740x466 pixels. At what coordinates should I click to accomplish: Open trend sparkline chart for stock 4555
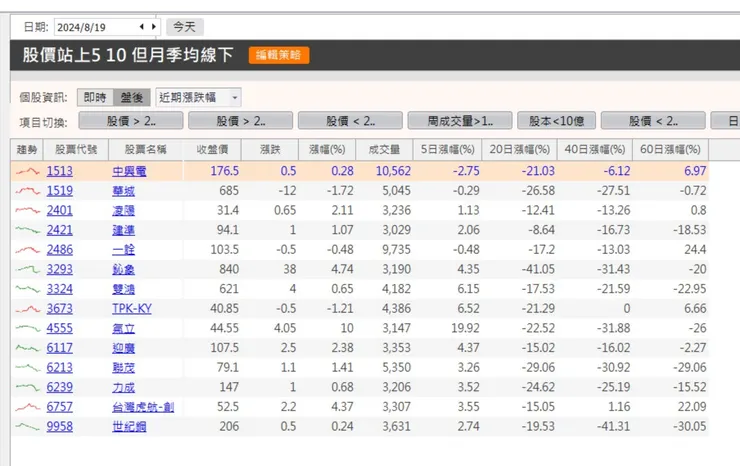(x=27, y=328)
